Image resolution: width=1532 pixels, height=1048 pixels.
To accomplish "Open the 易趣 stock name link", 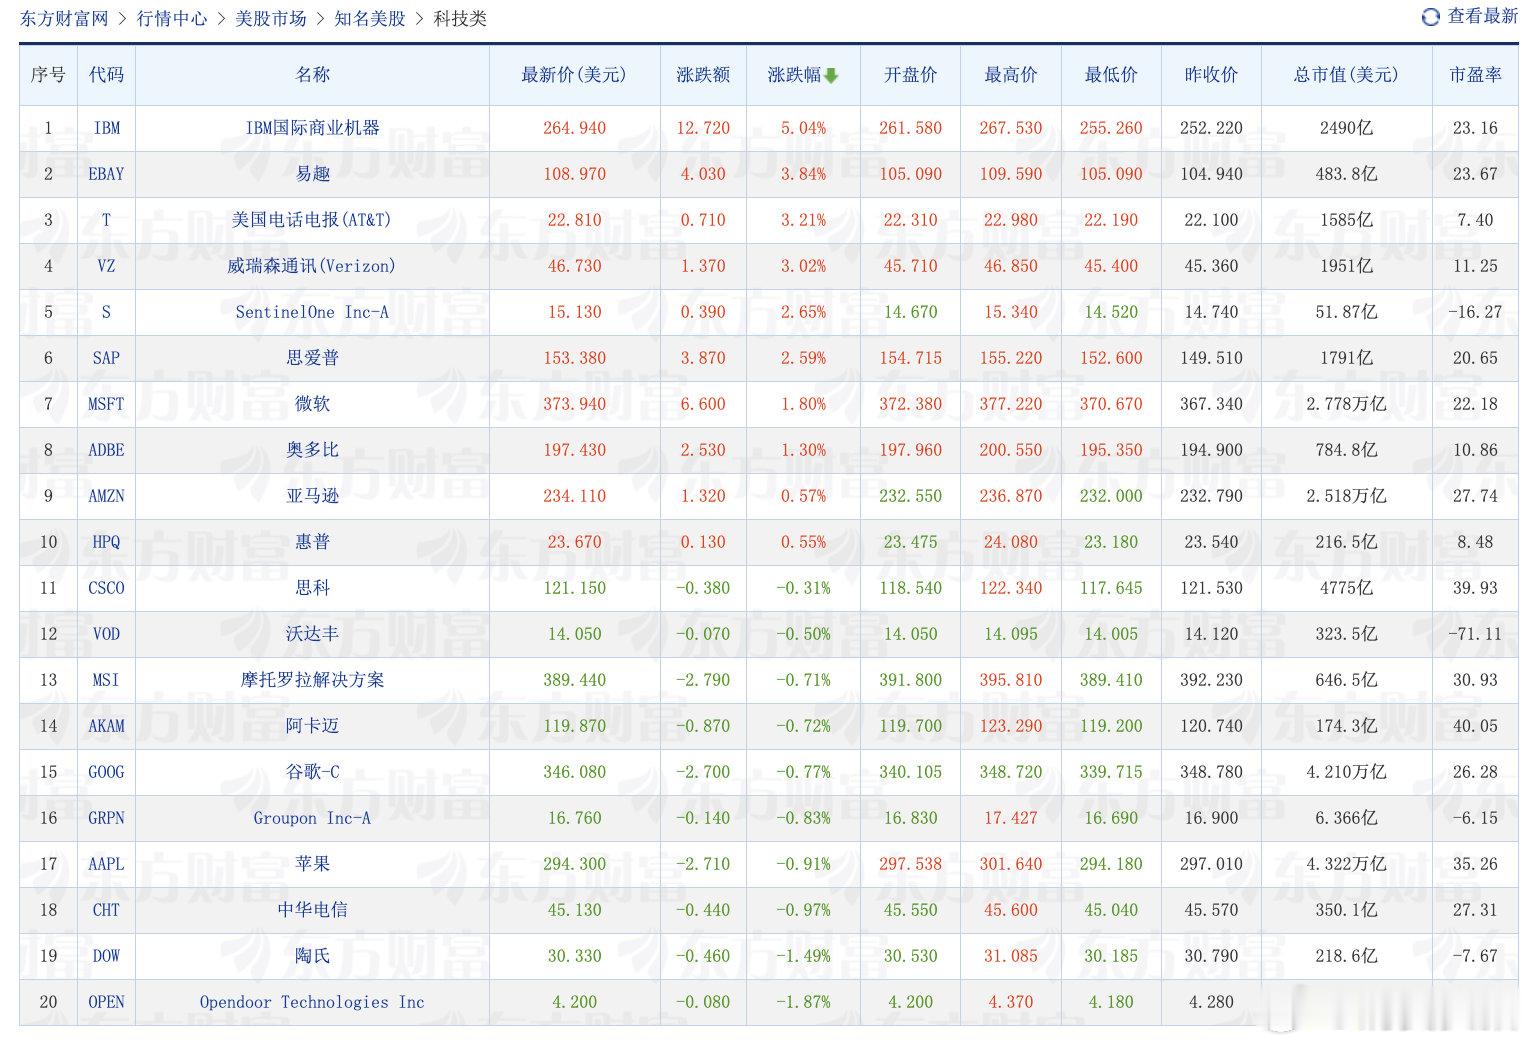I will pos(312,174).
